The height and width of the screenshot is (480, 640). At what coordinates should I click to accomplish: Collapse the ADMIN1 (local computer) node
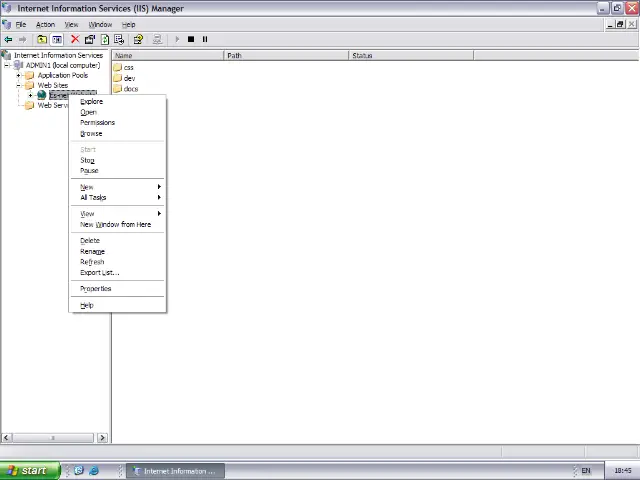[x=7, y=65]
